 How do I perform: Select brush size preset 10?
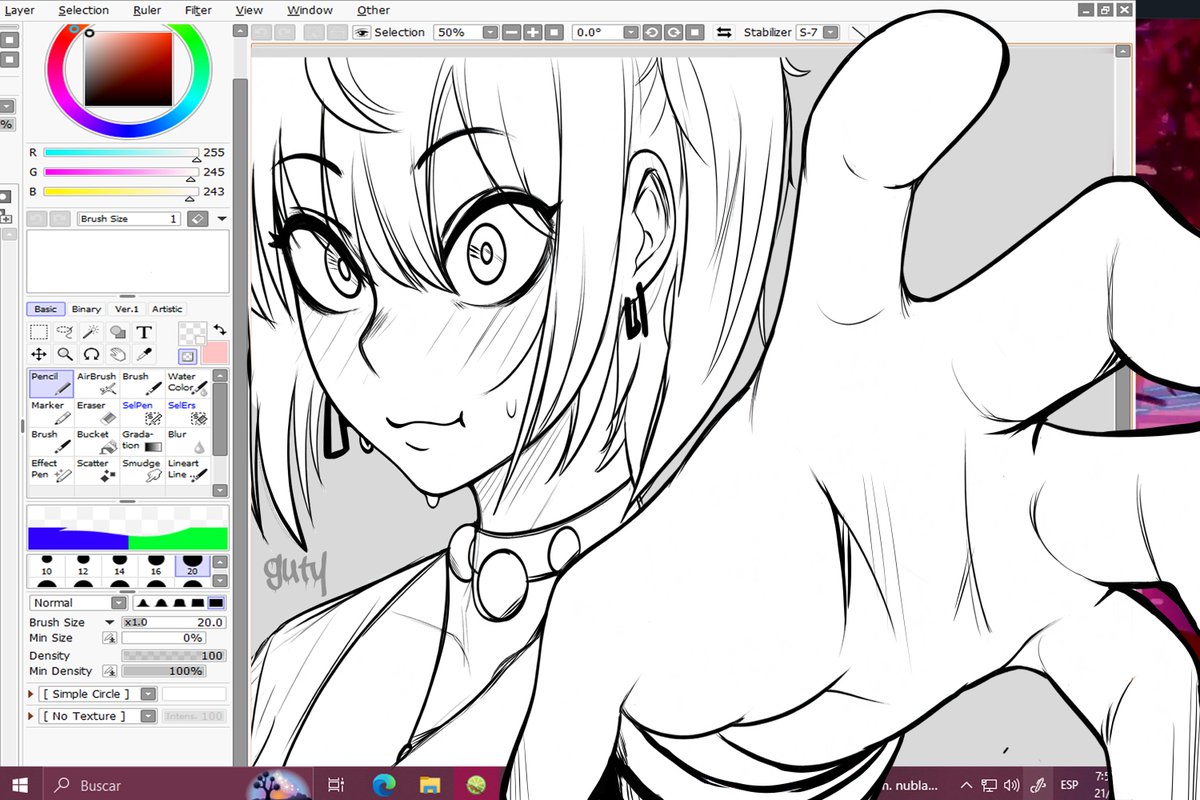(46, 567)
